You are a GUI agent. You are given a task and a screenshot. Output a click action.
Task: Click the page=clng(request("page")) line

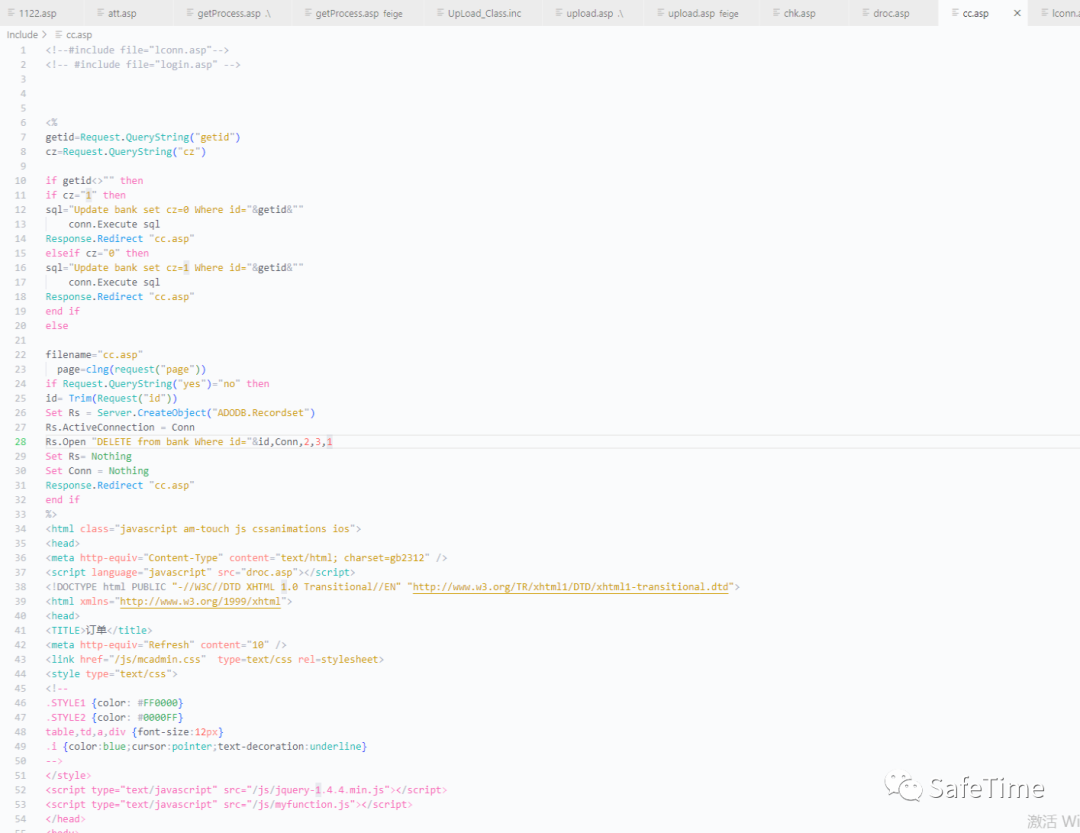coord(132,369)
